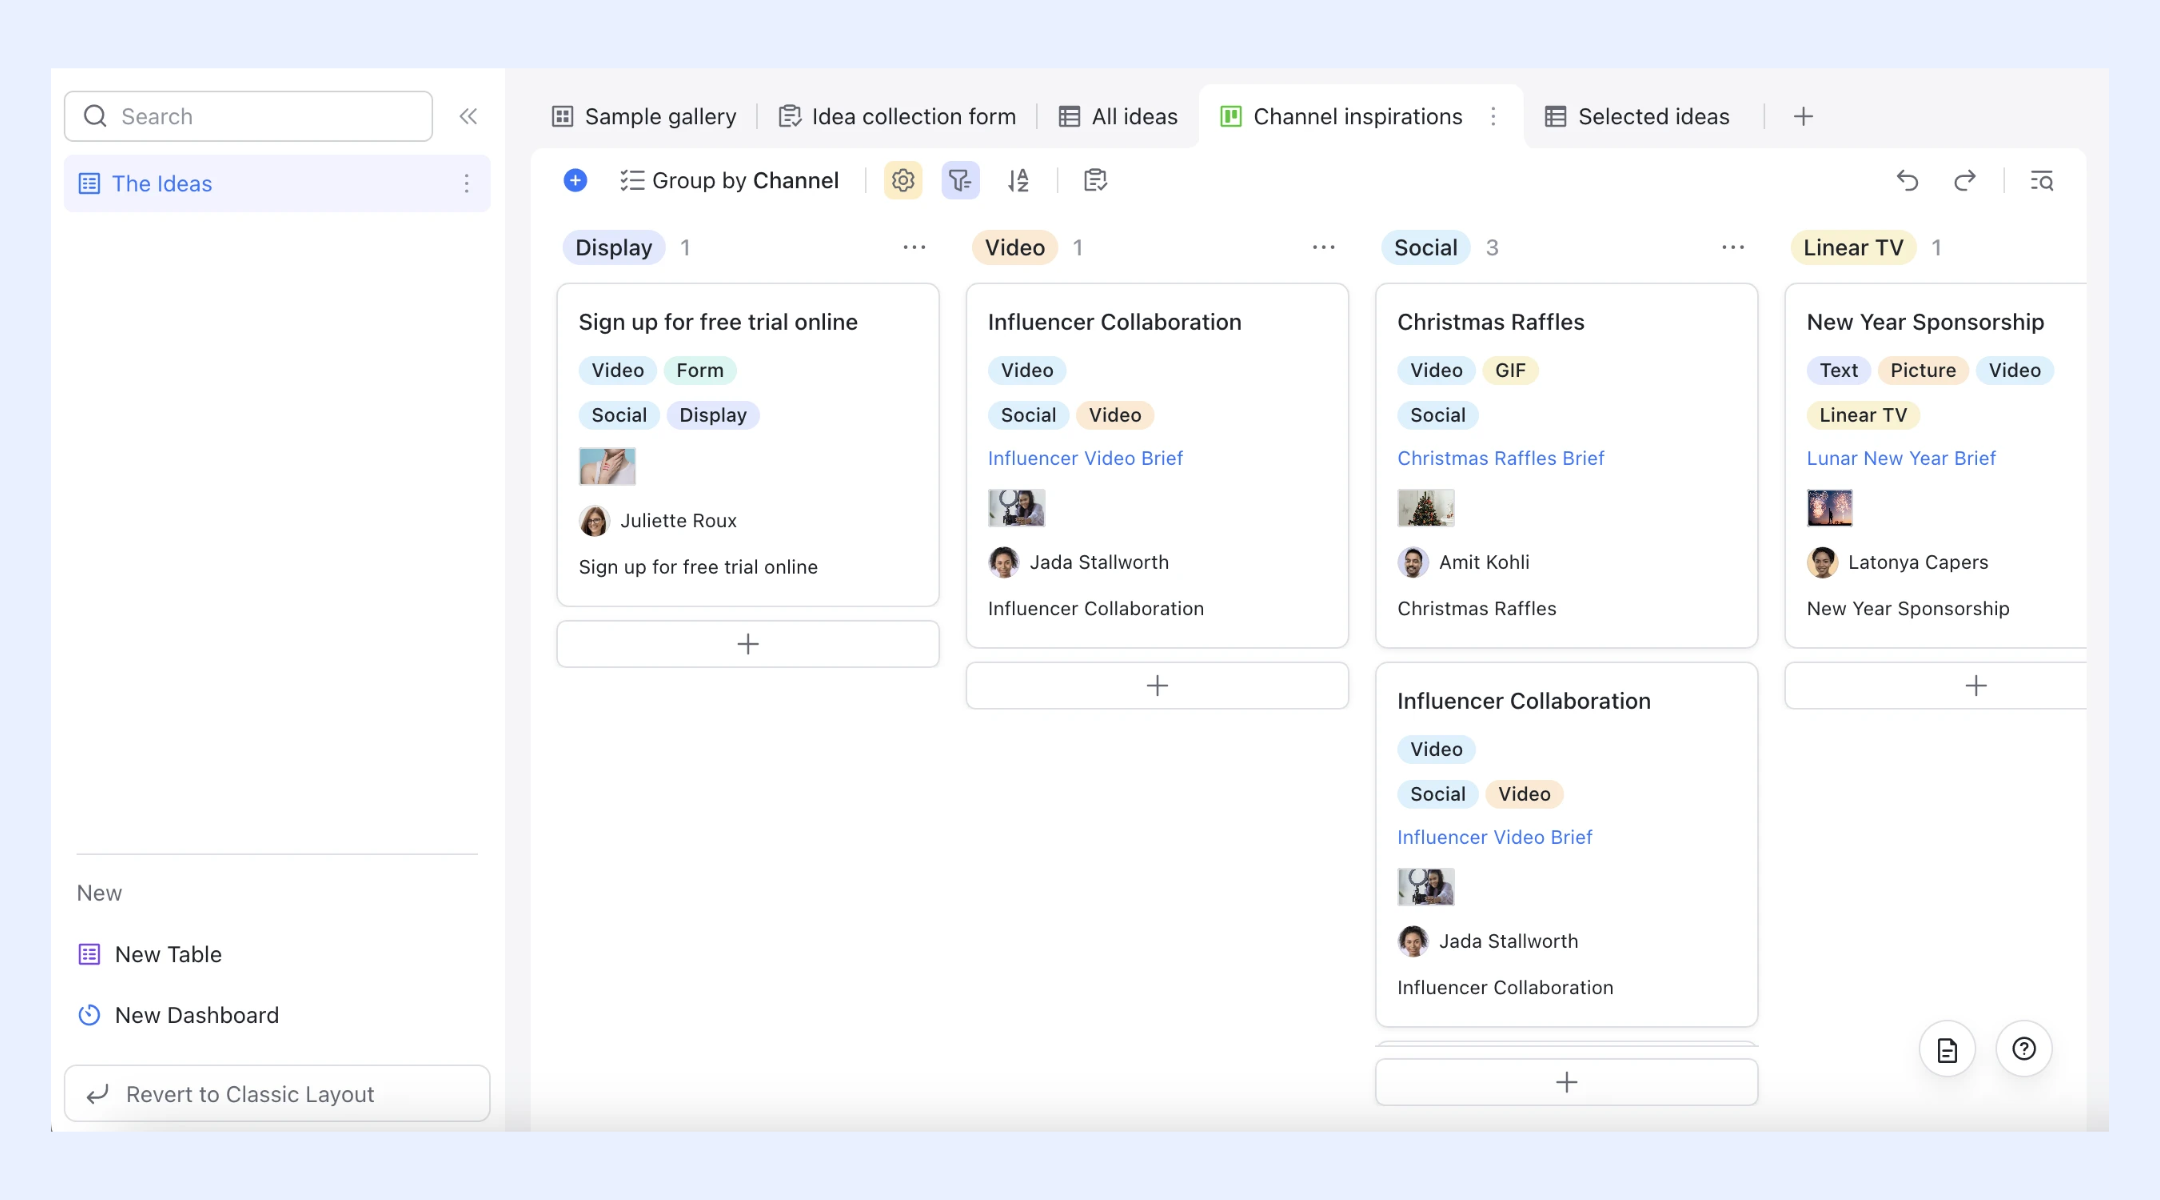
Task: Add card to Display column
Action: pos(748,643)
